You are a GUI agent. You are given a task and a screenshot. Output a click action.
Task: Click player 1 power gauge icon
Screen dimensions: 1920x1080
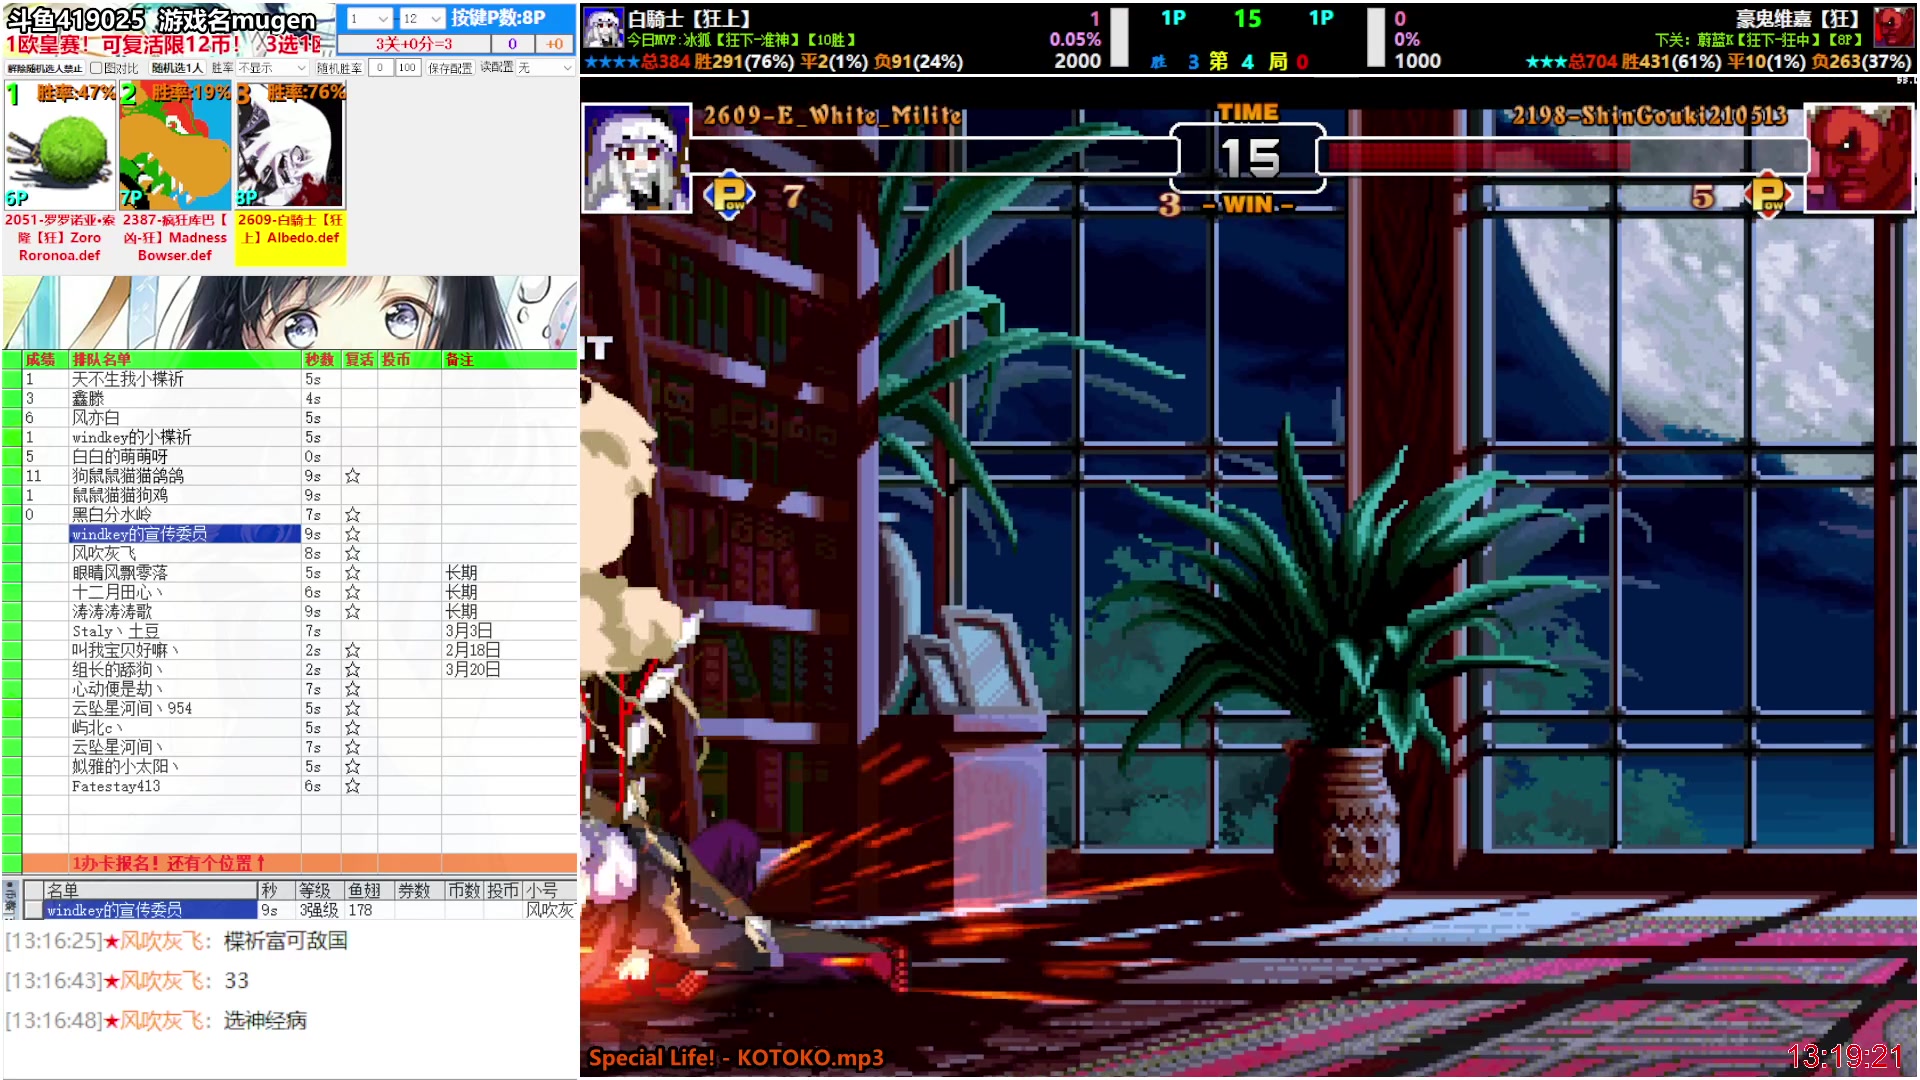point(729,193)
